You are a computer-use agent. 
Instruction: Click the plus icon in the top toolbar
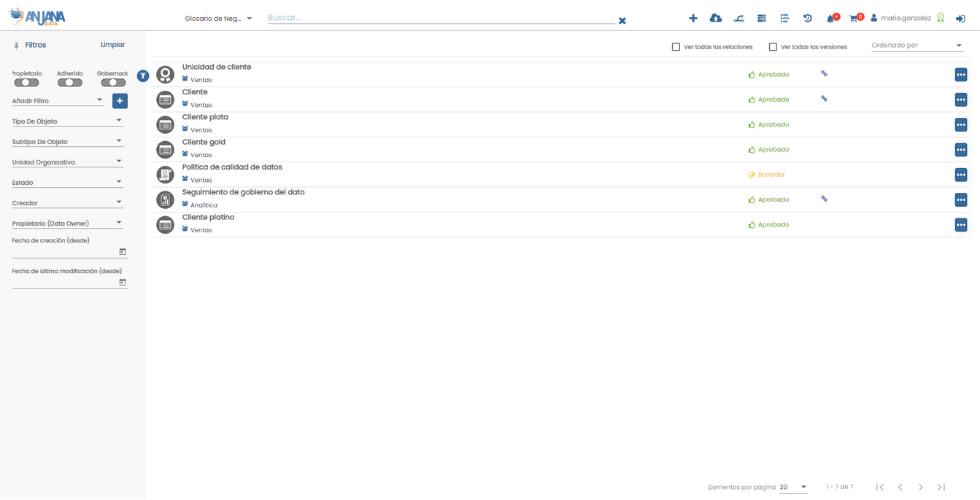click(x=693, y=18)
